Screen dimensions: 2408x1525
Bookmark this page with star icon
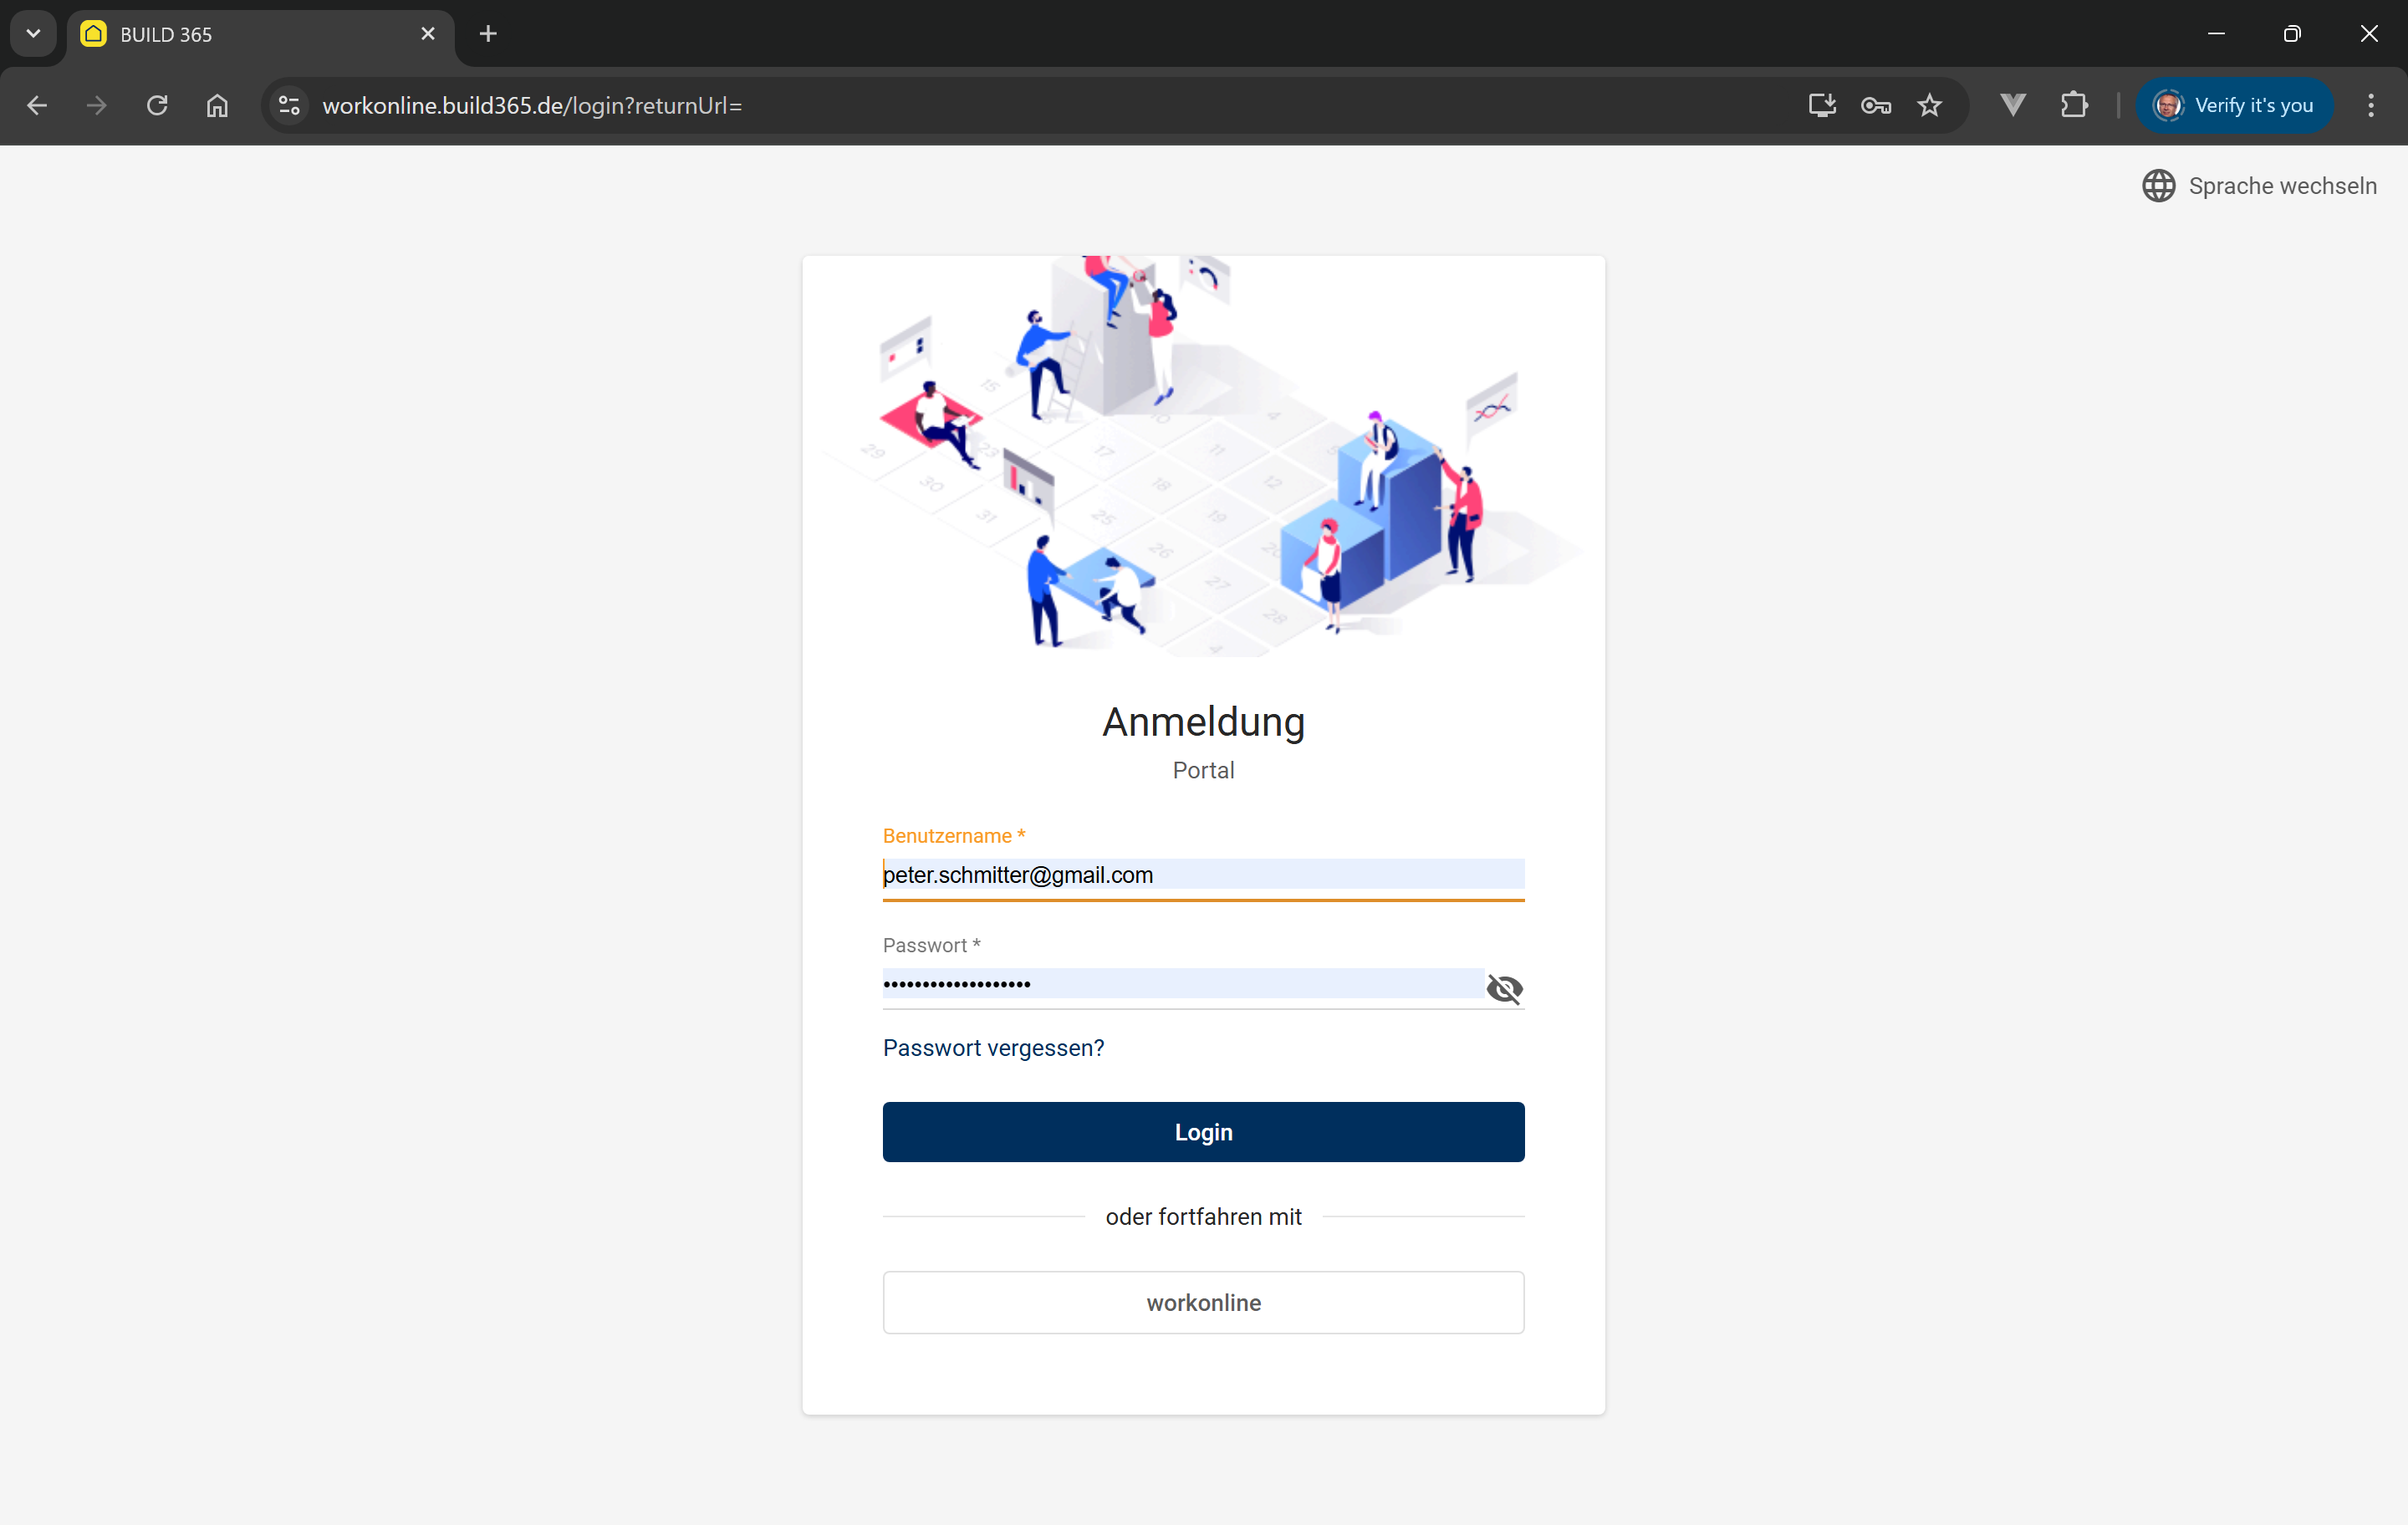tap(1929, 105)
